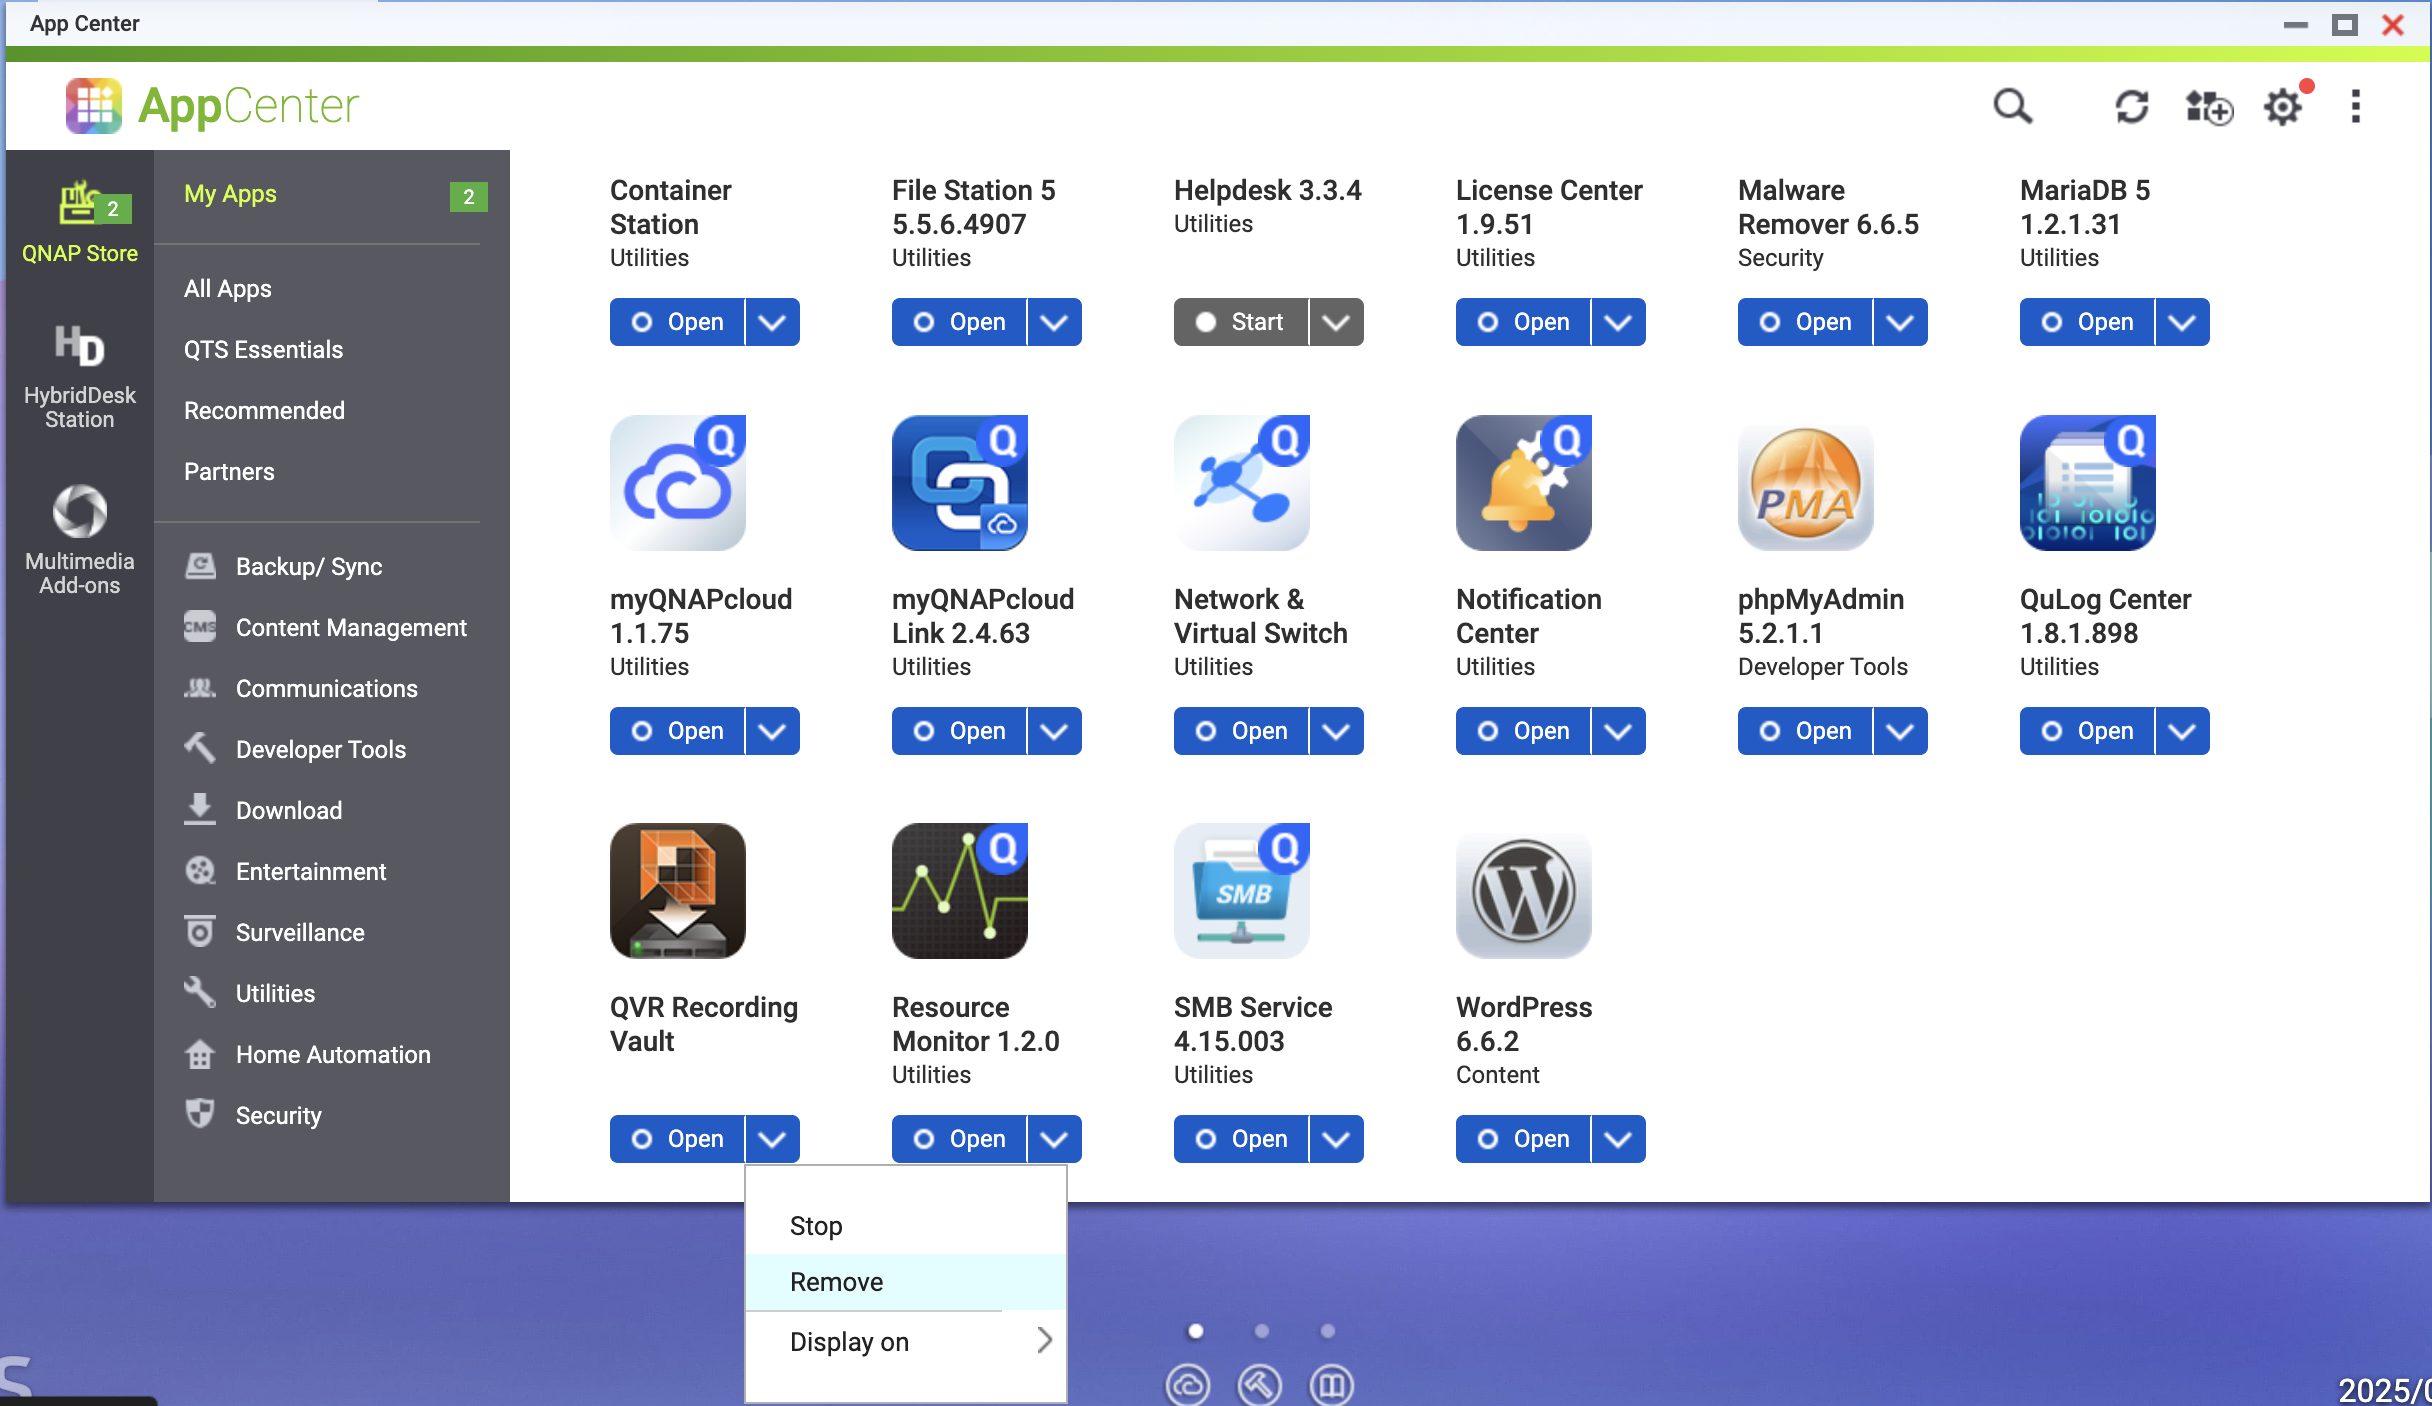Viewport: 2432px width, 1406px height.
Task: Click the phpMyAdmin PMA icon
Action: (1806, 486)
